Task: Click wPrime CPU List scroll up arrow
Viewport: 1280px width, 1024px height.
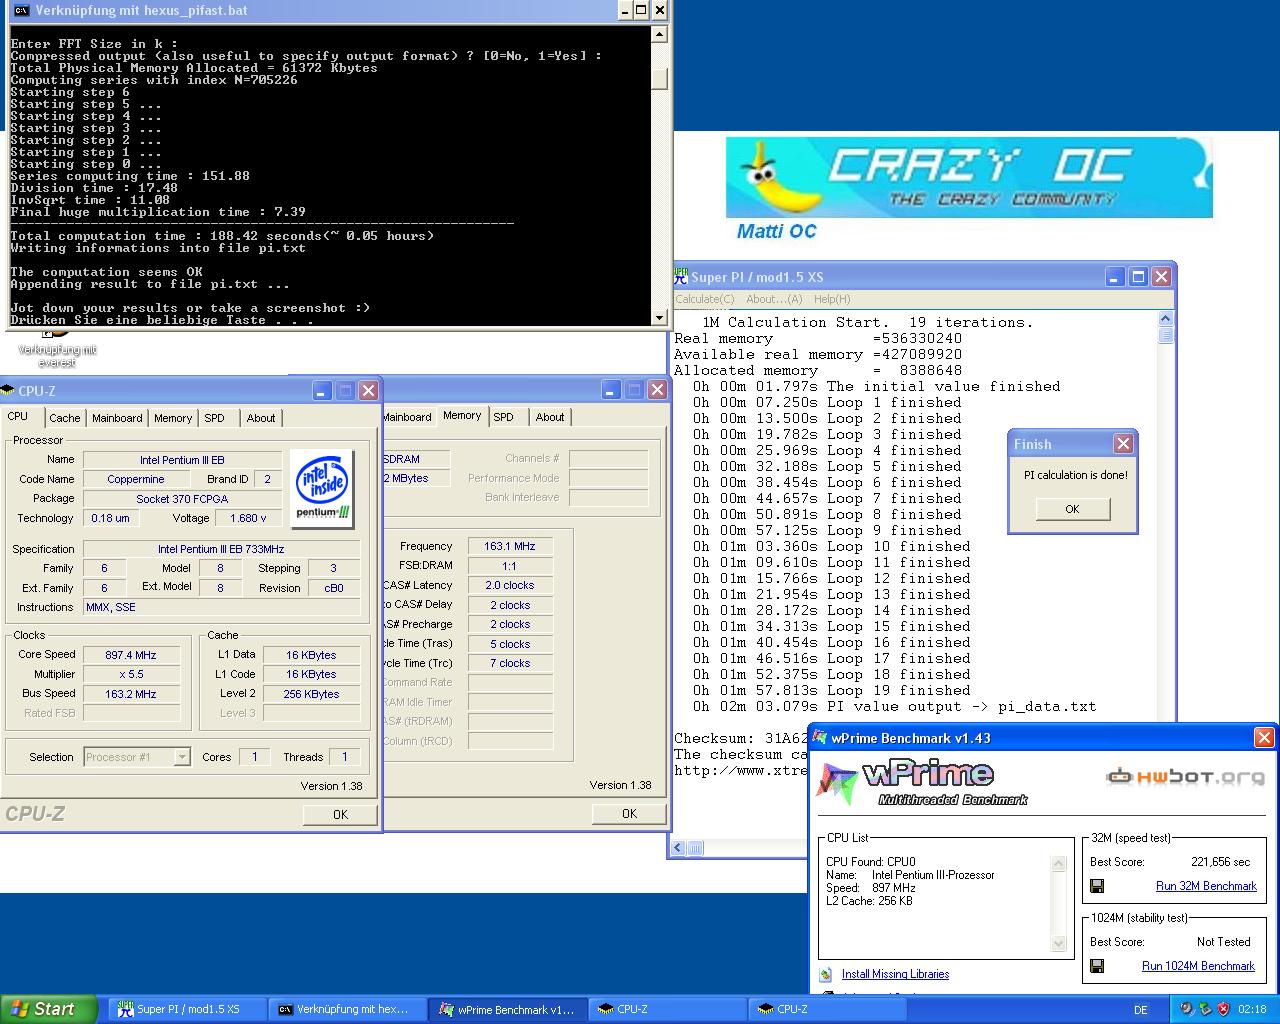Action: (1059, 863)
